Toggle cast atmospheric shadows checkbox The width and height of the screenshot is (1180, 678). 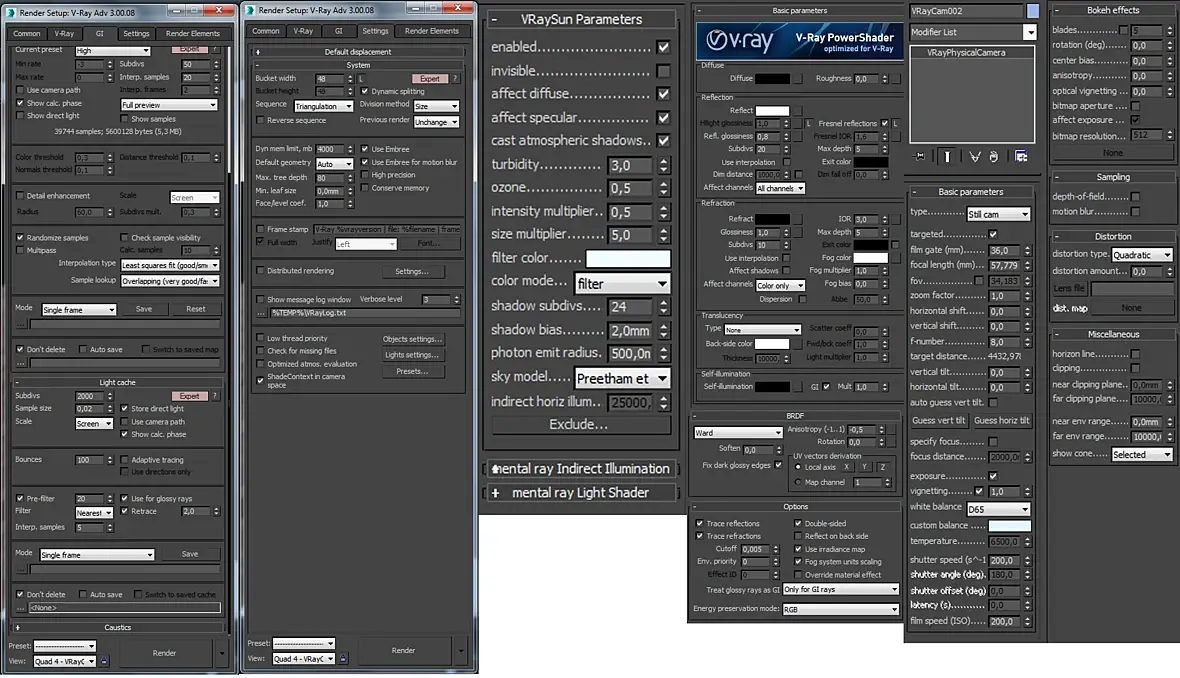[663, 141]
